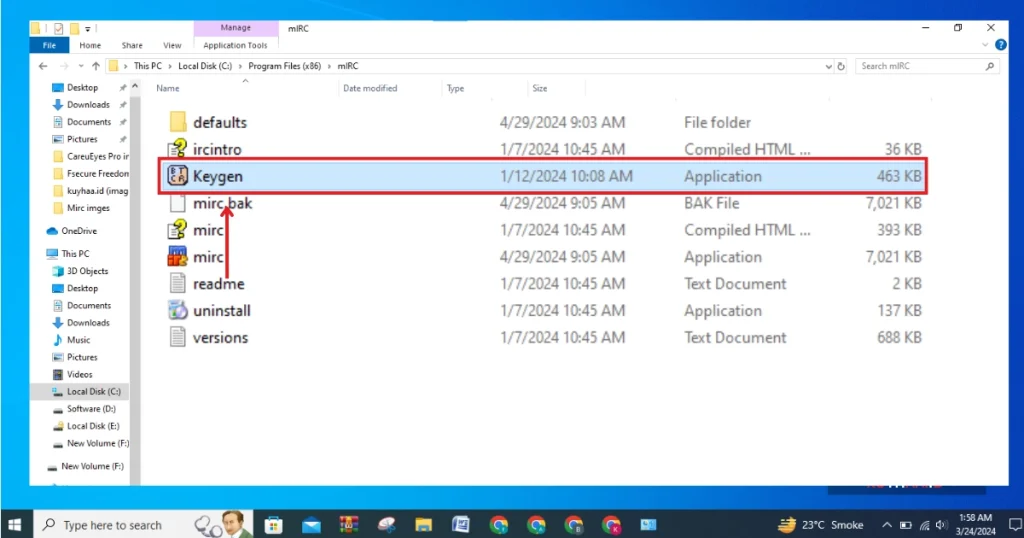
Task: Click the volume icon in system tray
Action: 941,525
